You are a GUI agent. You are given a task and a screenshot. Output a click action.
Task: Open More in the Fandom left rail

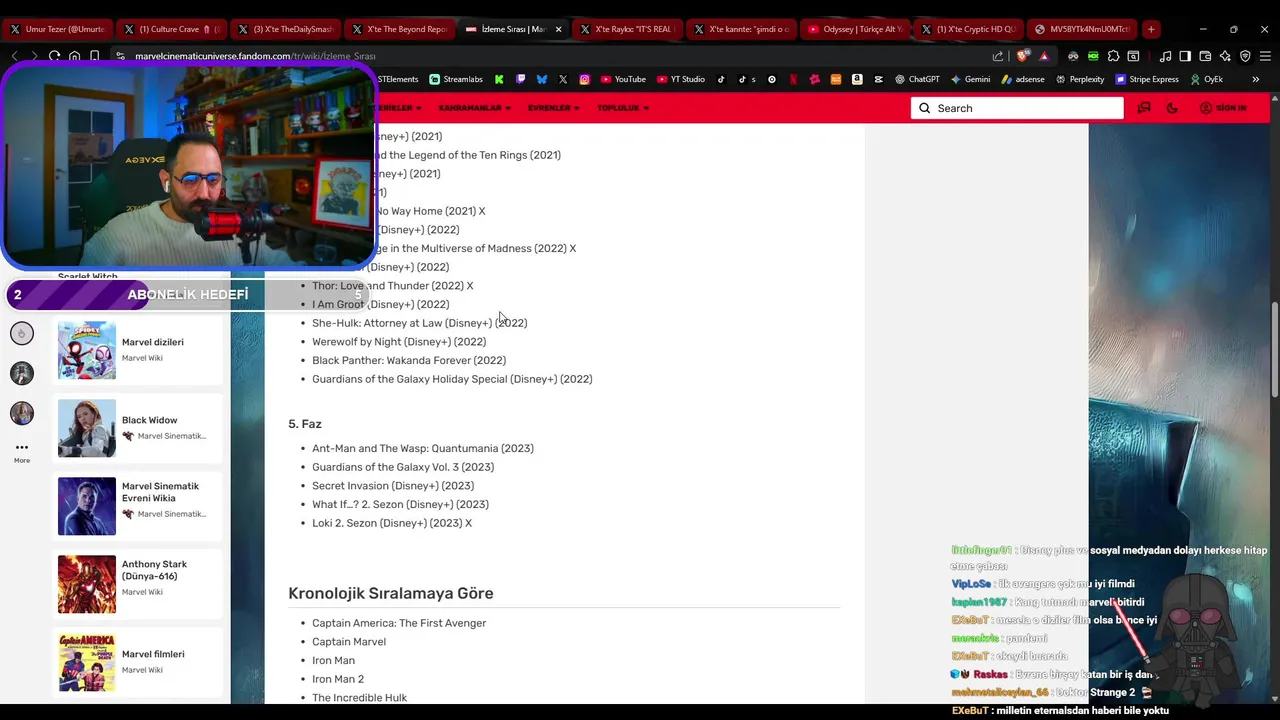tap(22, 452)
